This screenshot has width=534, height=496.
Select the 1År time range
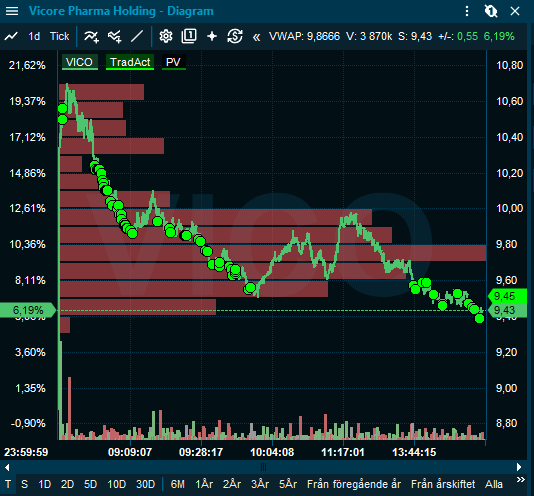(204, 484)
